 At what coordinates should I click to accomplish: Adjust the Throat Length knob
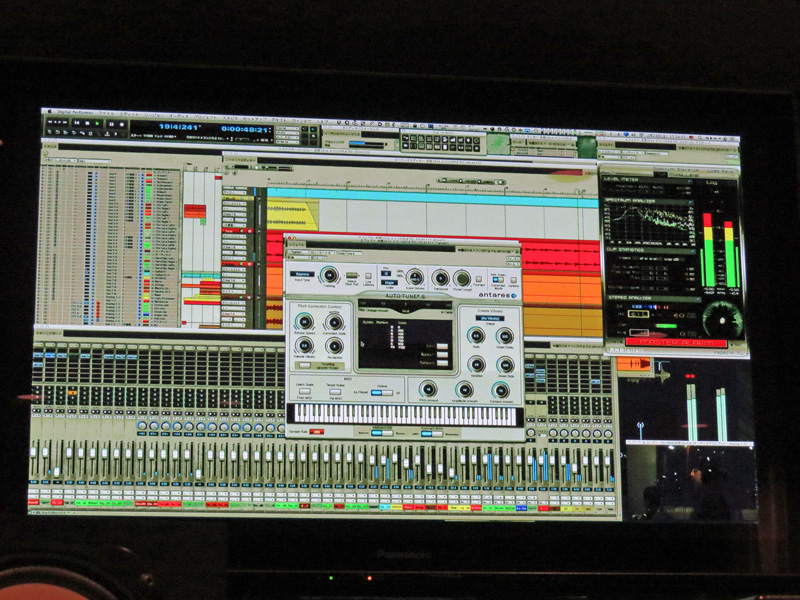point(462,279)
